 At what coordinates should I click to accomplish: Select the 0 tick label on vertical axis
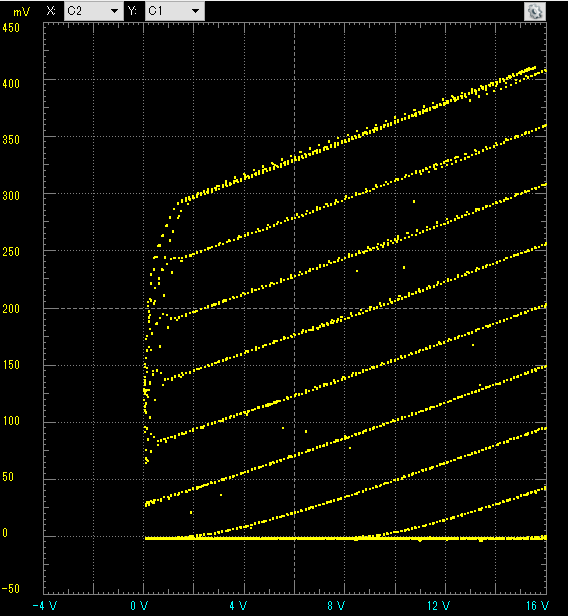pyautogui.click(x=5, y=533)
